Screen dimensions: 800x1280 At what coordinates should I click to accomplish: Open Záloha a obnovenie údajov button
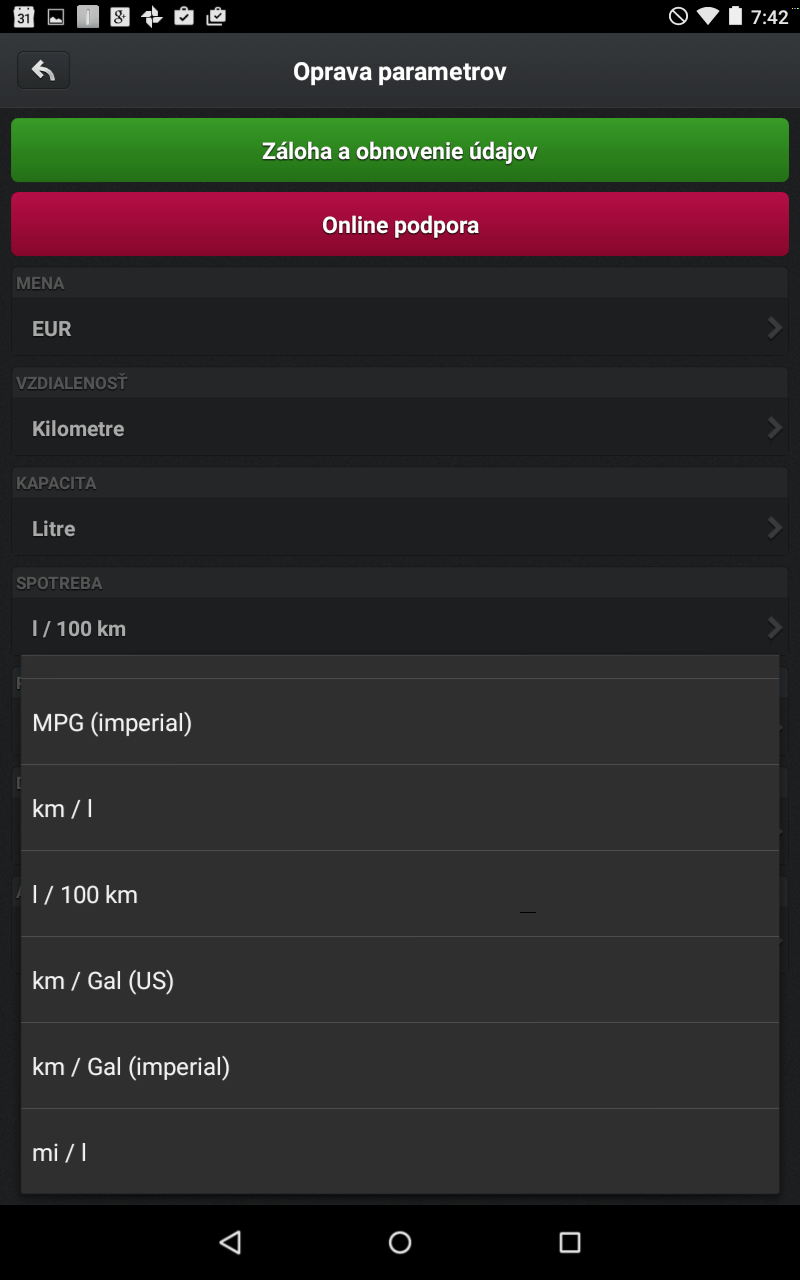tap(400, 151)
